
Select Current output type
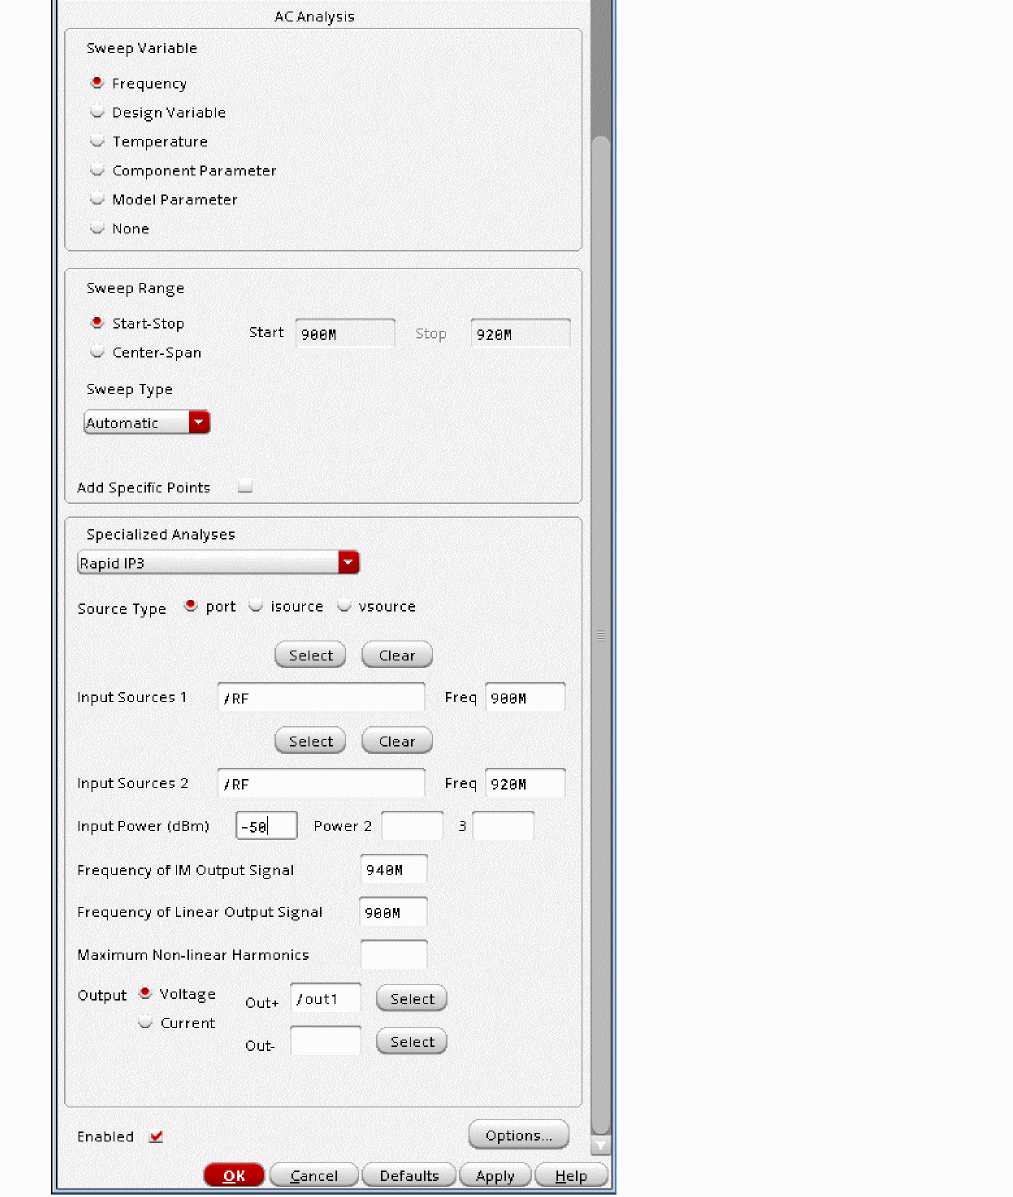point(145,1022)
